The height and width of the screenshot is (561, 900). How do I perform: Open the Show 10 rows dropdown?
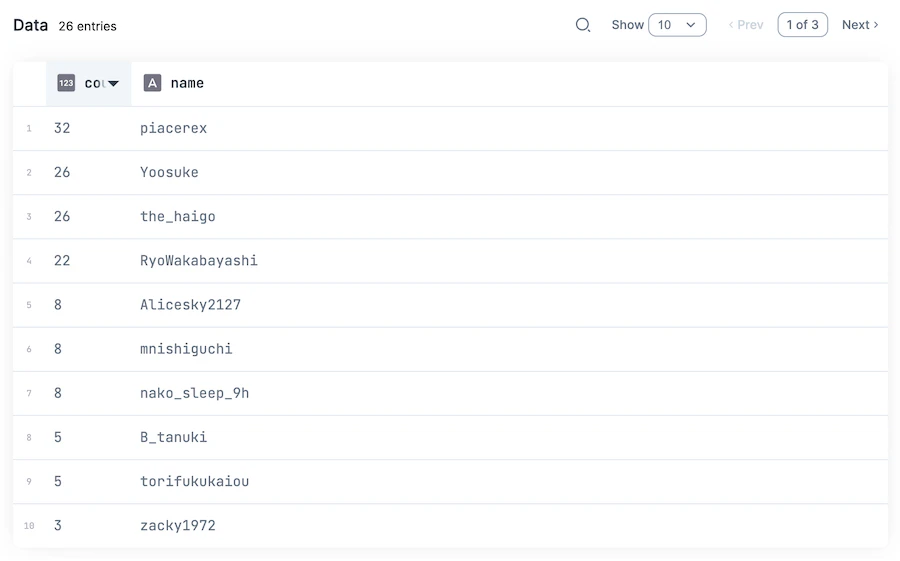tap(677, 25)
